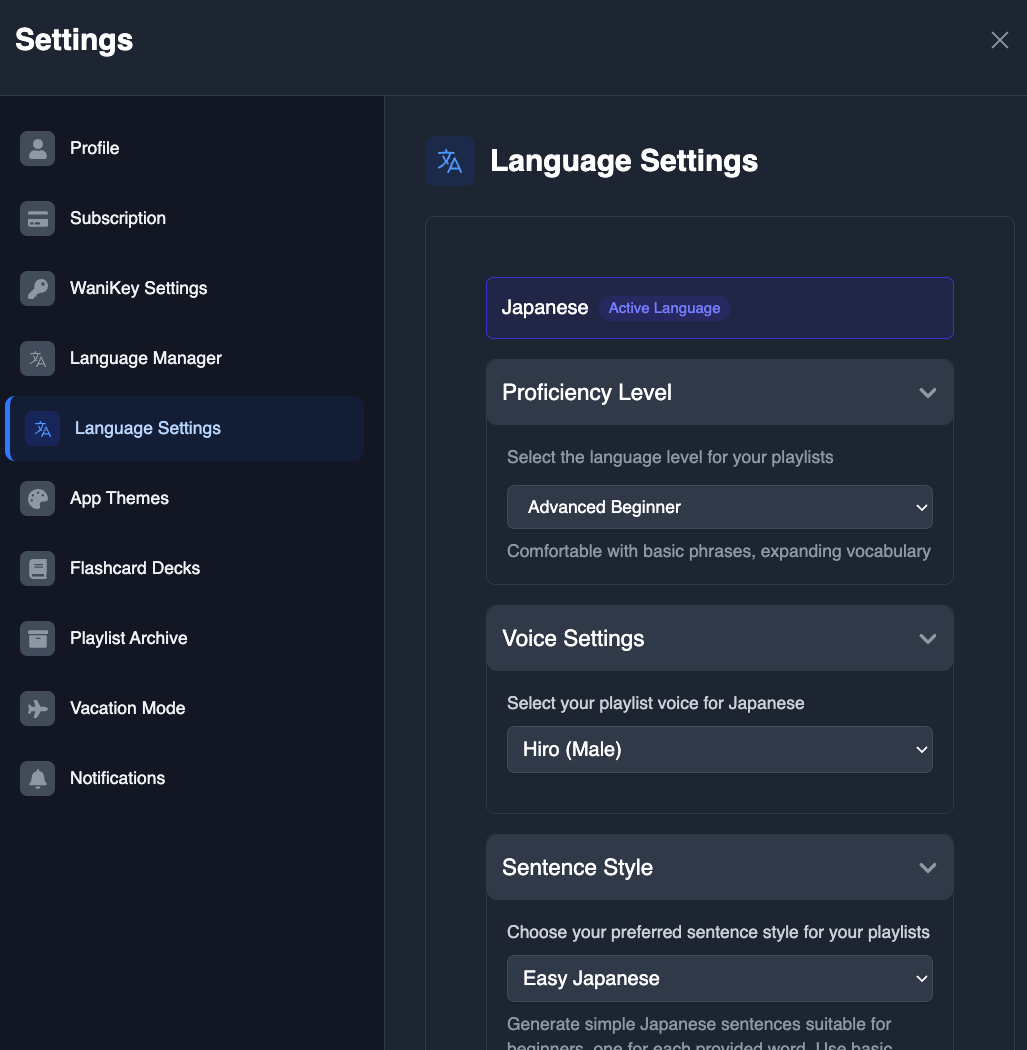Click the Flashcard Decks book icon
Screen dimensions: 1027x1050
(38, 568)
